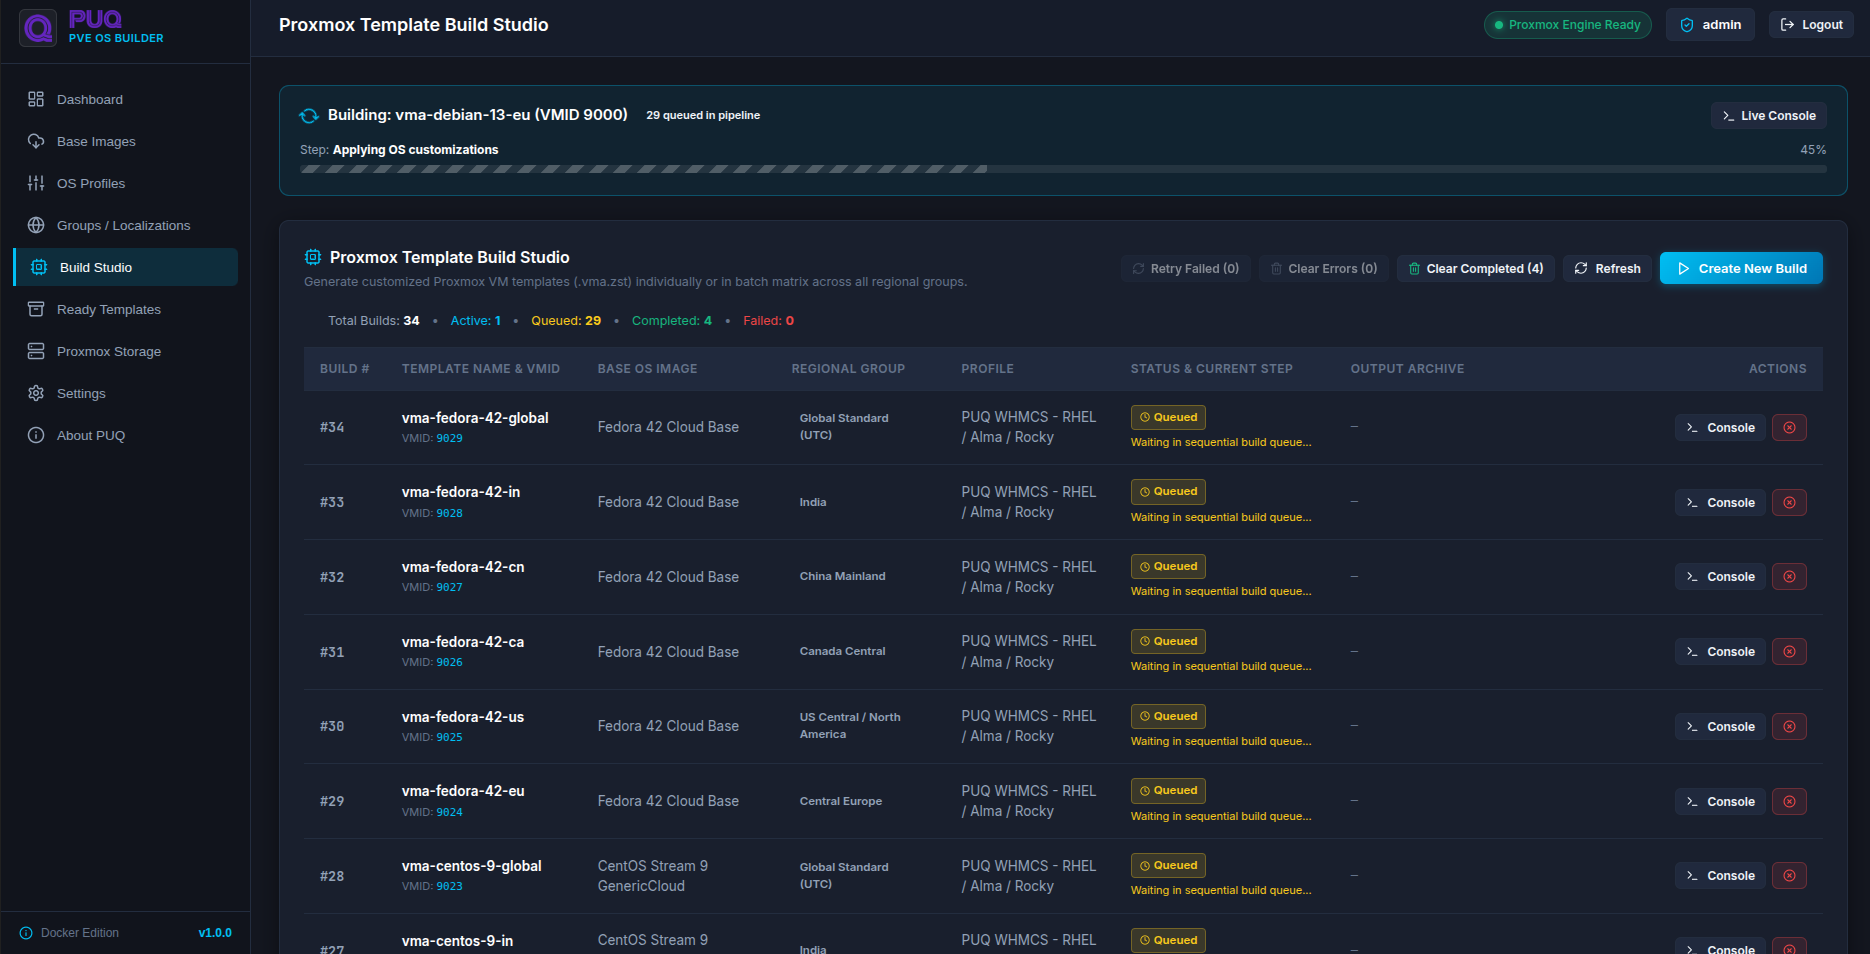Cancel build #28 vma-centos-9-global
Image resolution: width=1870 pixels, height=954 pixels.
[x=1789, y=876]
